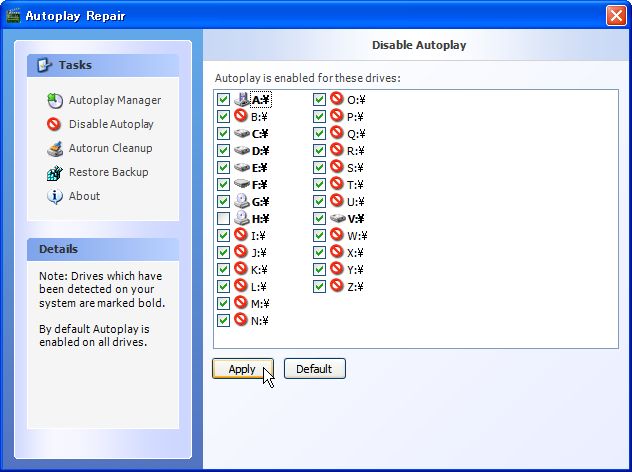Screen dimensions: 632x472
Task: Click removable drive icon next to F:¥
Action: 242,184
